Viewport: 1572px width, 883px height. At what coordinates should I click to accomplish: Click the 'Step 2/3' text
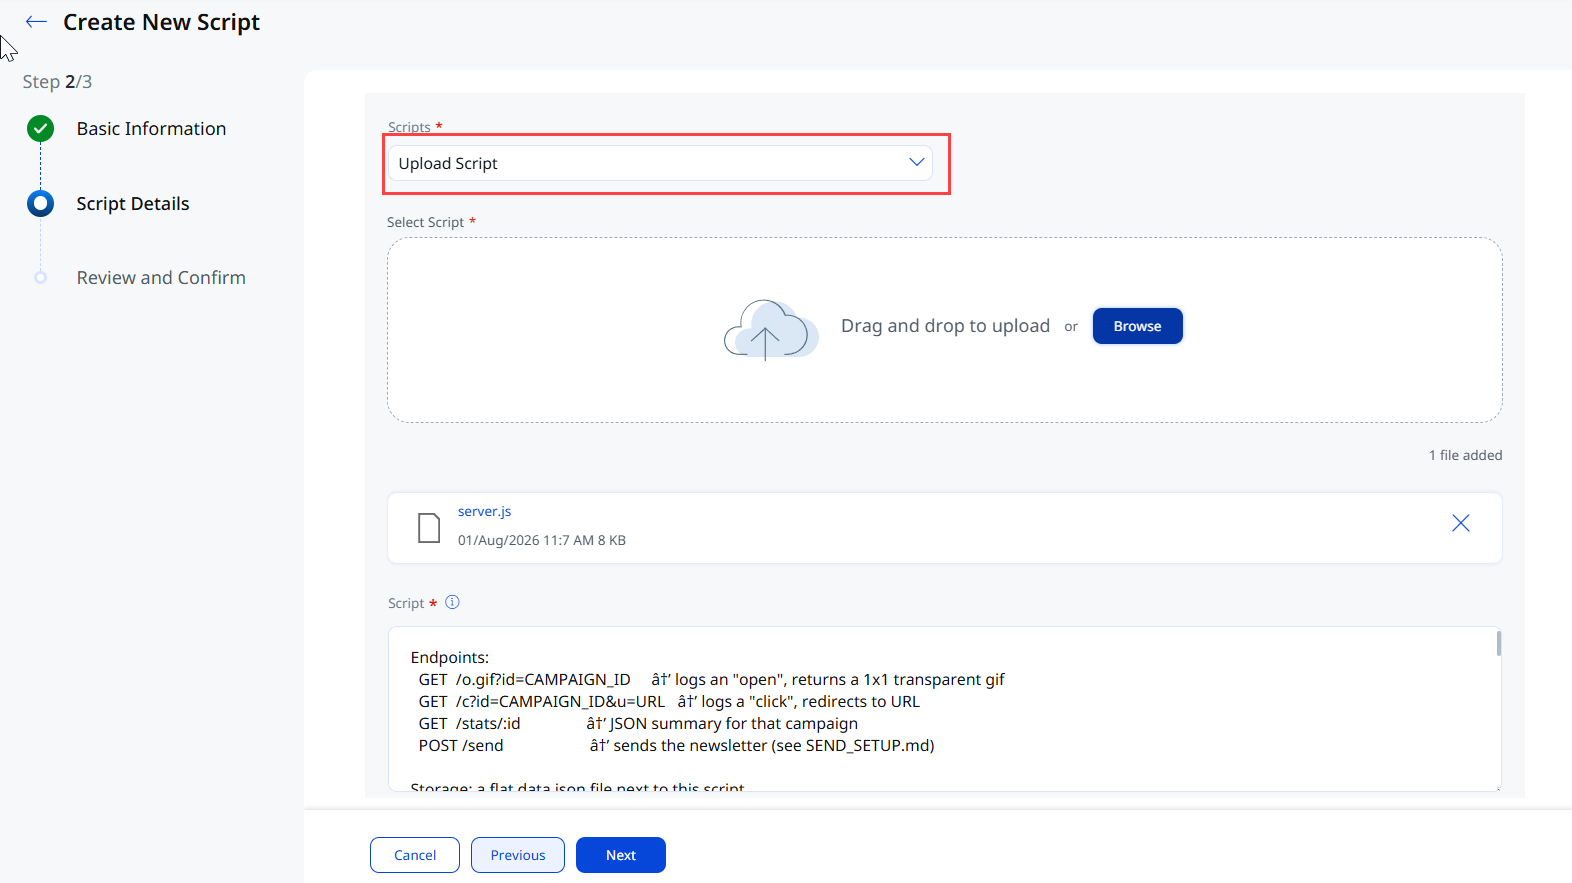(57, 82)
